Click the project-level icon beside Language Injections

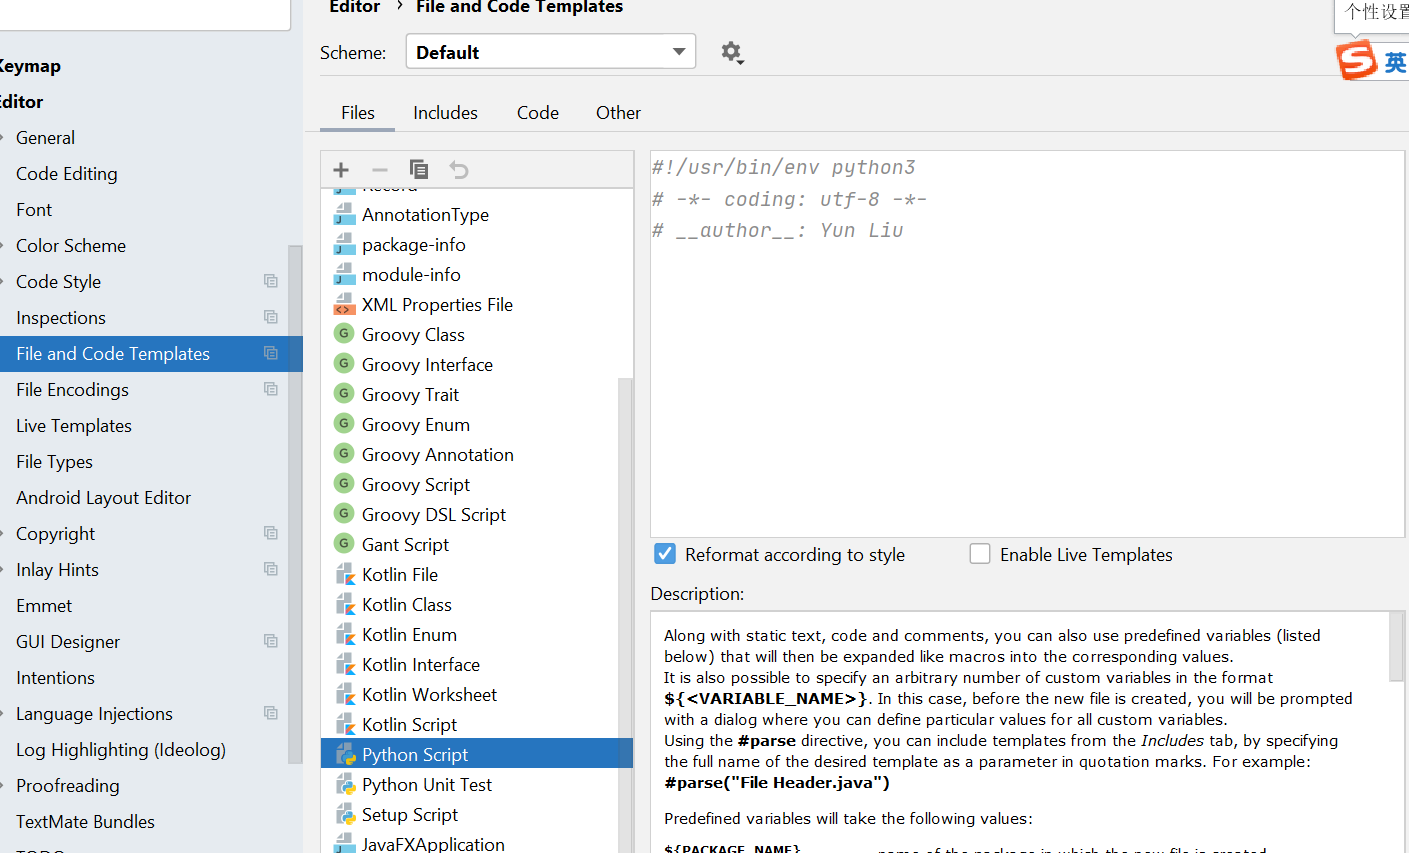pos(270,713)
